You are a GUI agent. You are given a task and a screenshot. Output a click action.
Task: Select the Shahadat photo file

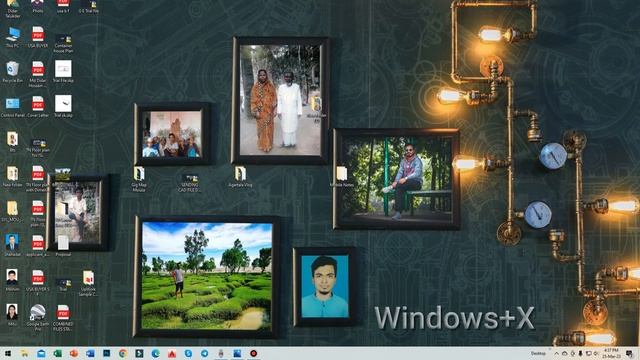[x=12, y=246]
